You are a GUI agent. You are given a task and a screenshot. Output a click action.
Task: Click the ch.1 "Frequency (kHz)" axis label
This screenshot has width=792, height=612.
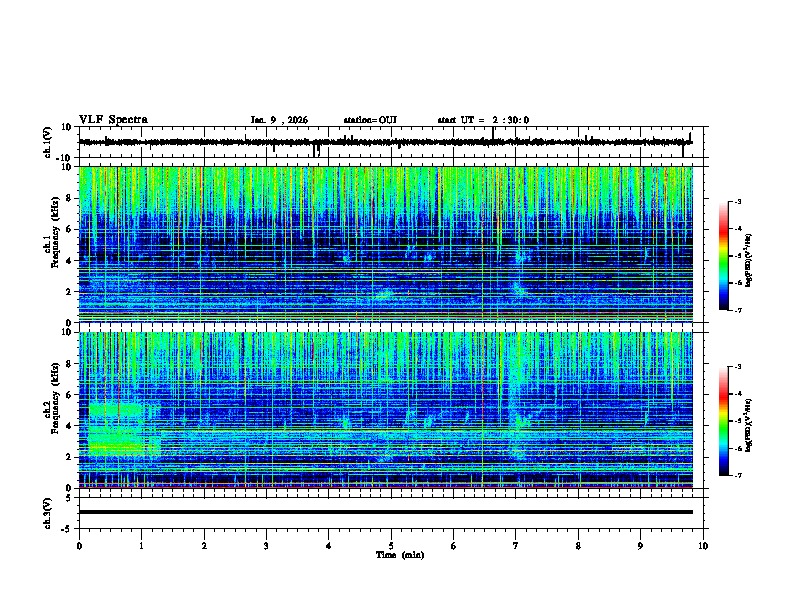(x=55, y=233)
